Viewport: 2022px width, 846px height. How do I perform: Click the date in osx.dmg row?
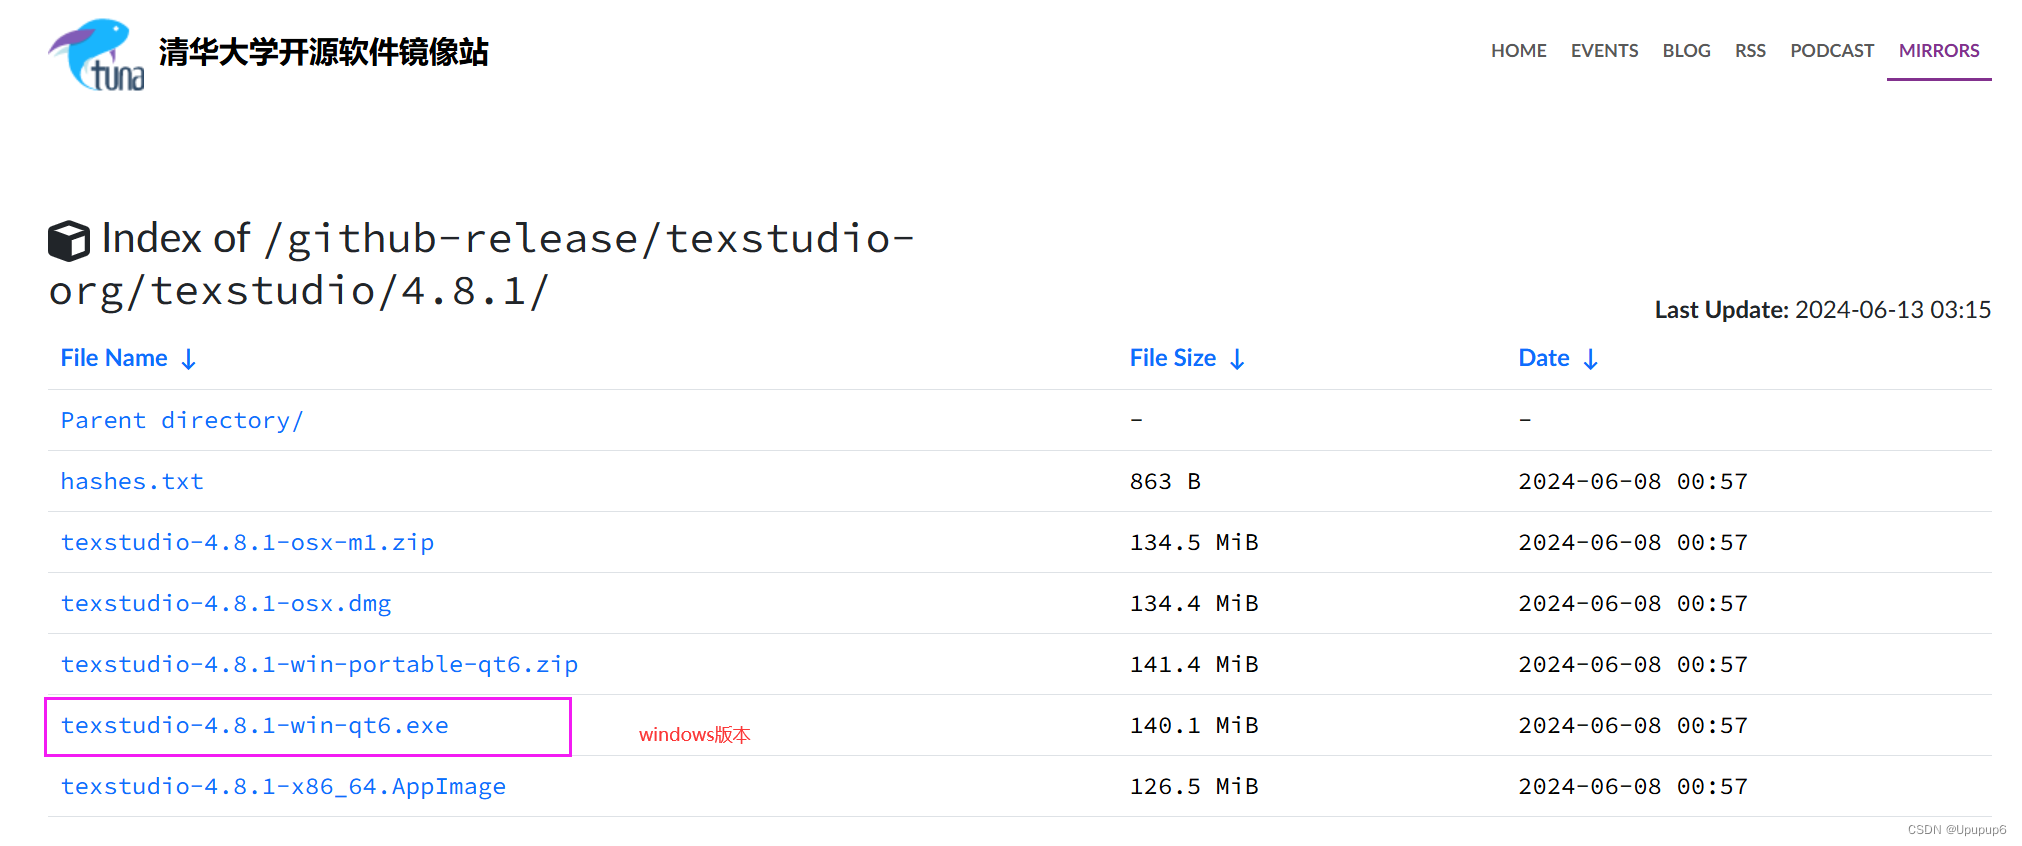coord(1633,603)
